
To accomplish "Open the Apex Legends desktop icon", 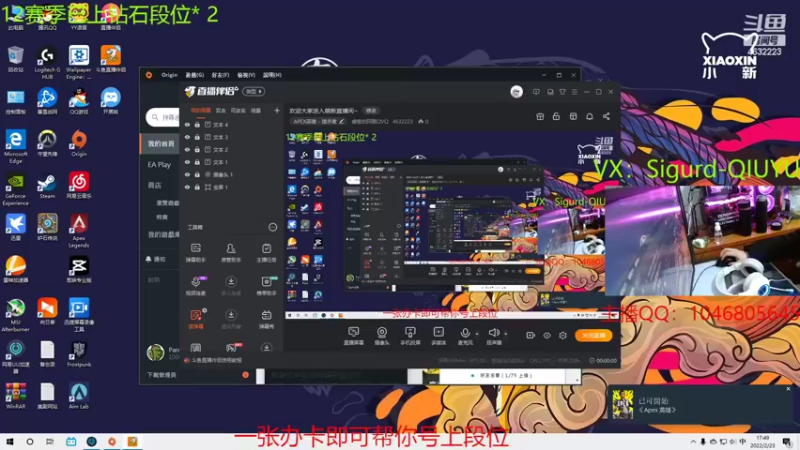I will tap(79, 231).
